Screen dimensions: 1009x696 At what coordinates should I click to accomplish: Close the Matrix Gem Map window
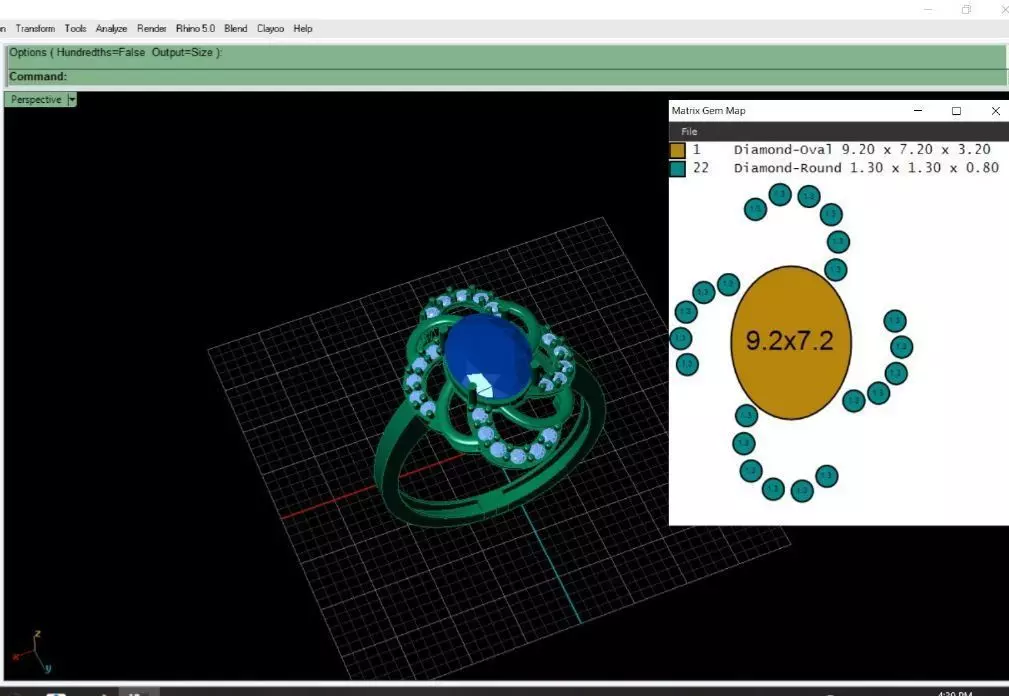click(x=995, y=111)
